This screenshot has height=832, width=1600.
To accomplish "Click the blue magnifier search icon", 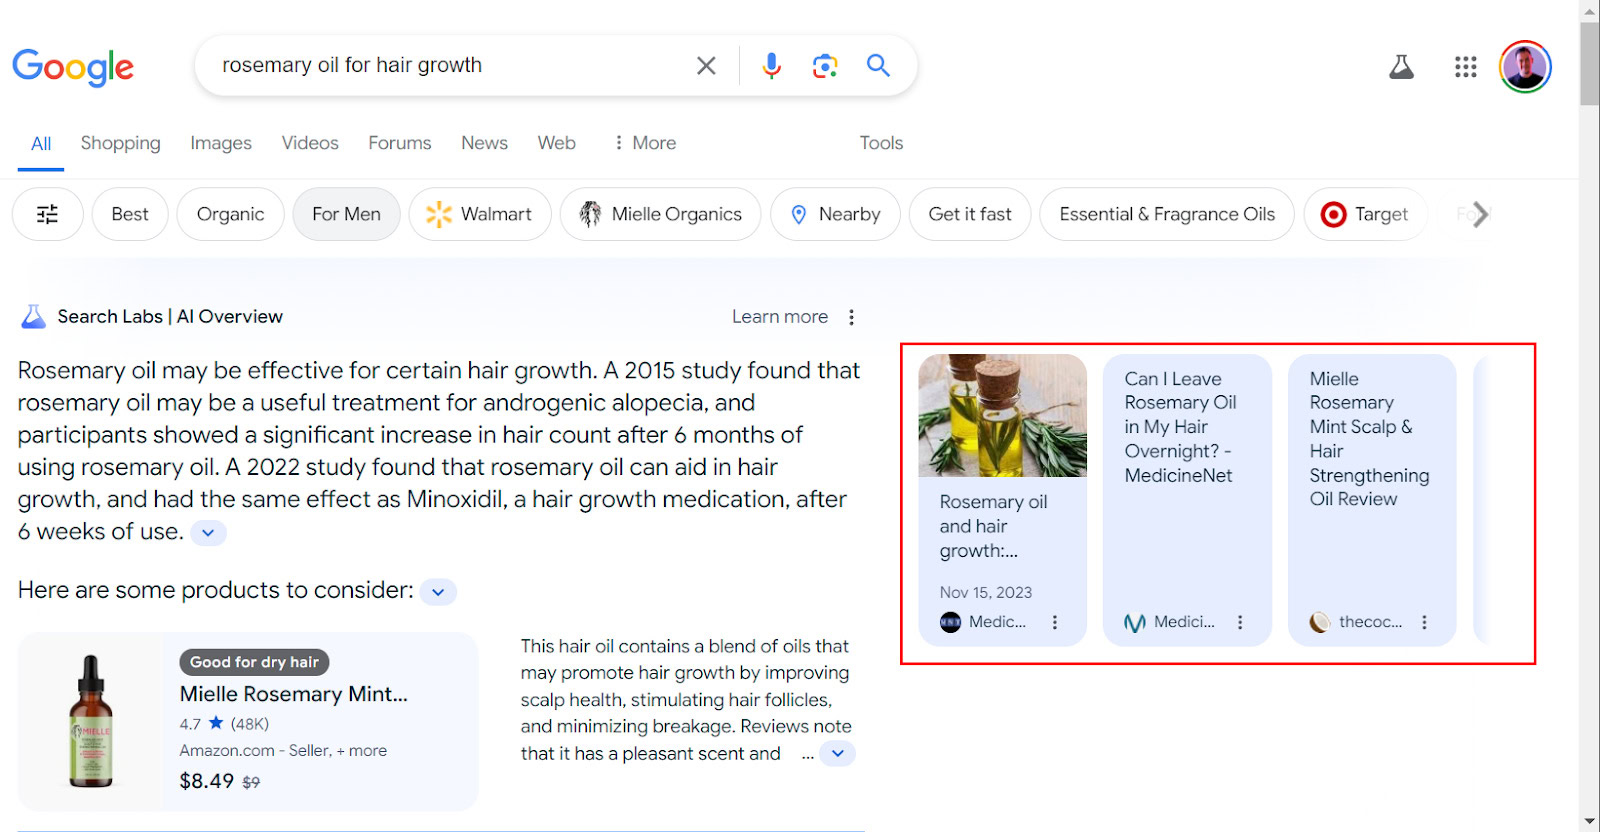I will (878, 66).
